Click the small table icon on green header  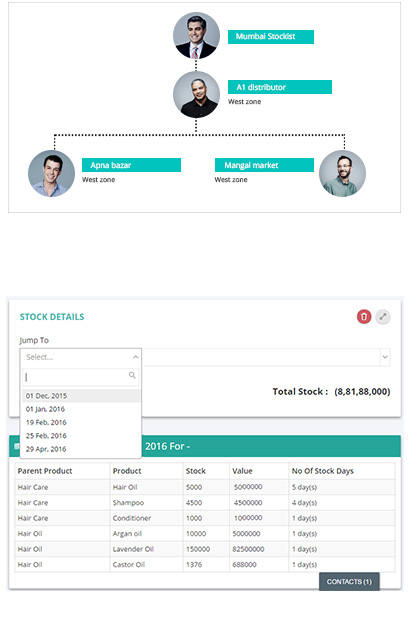(16, 446)
